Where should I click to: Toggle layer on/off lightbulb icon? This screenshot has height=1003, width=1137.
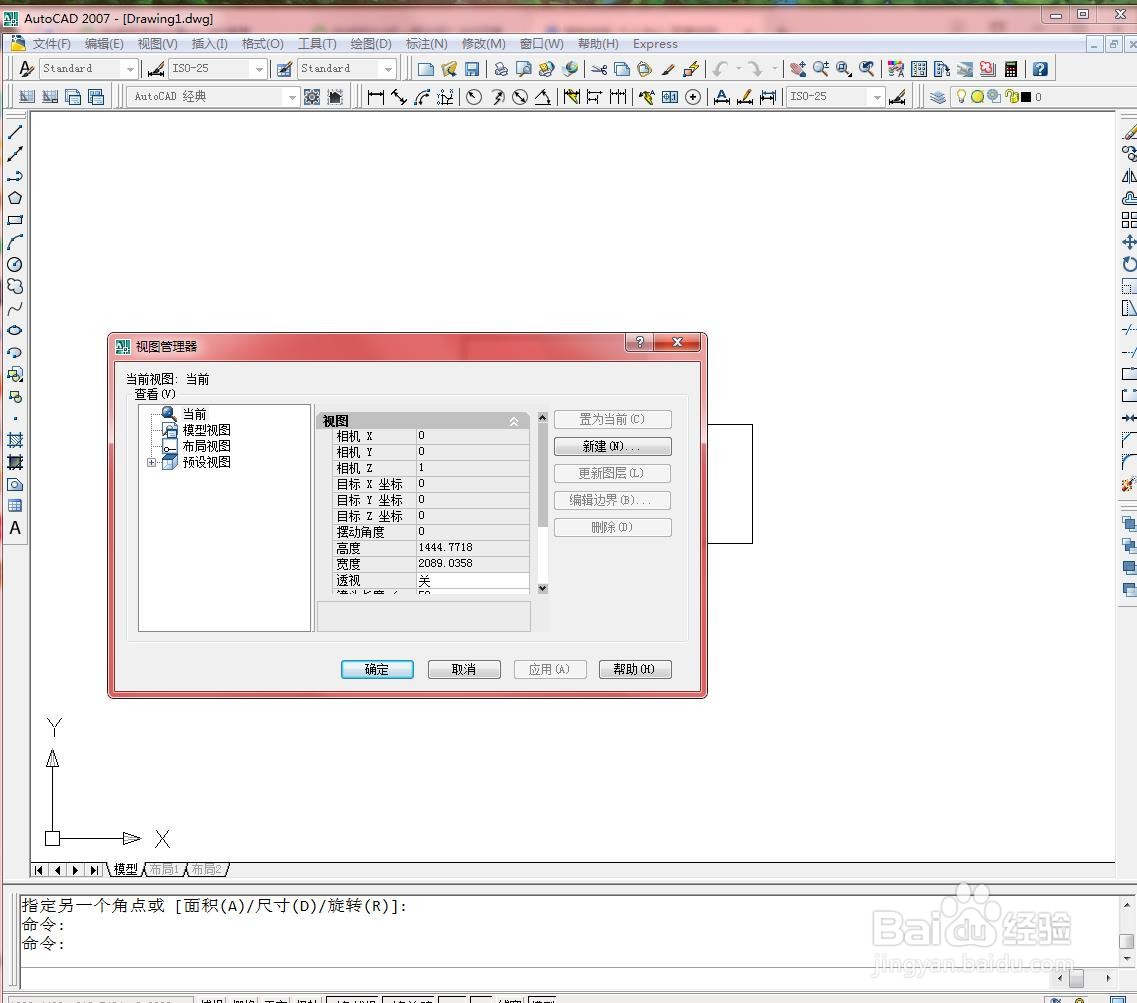962,96
